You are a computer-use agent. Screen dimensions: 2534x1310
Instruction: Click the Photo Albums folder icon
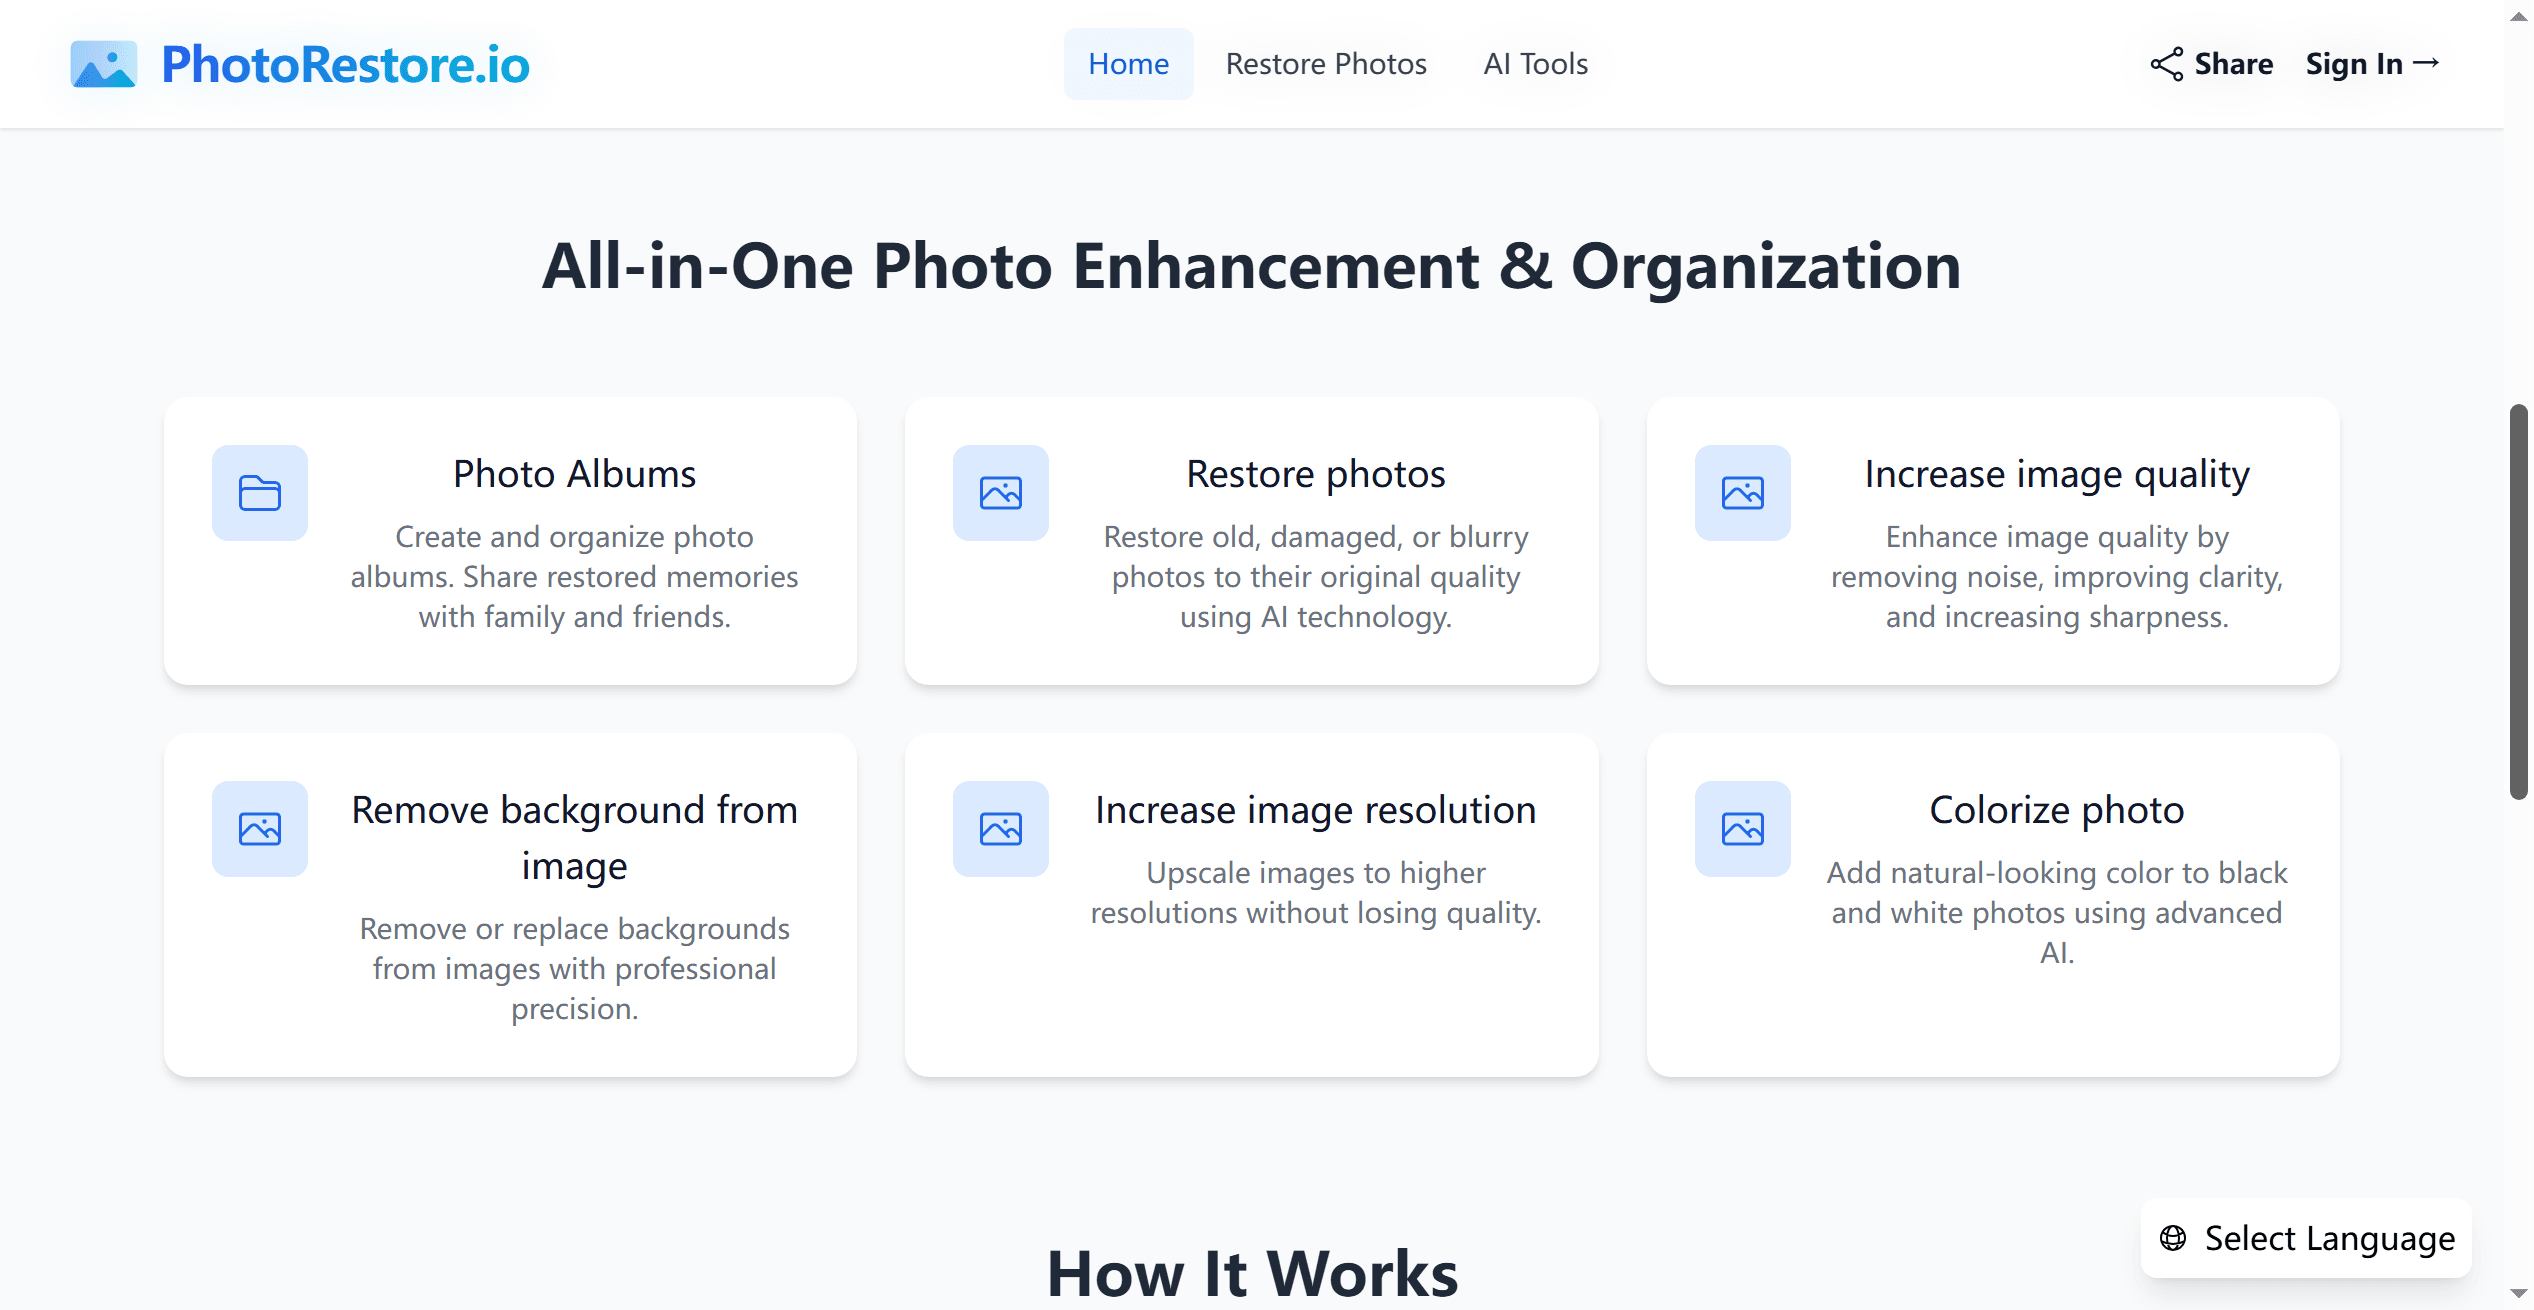tap(260, 493)
